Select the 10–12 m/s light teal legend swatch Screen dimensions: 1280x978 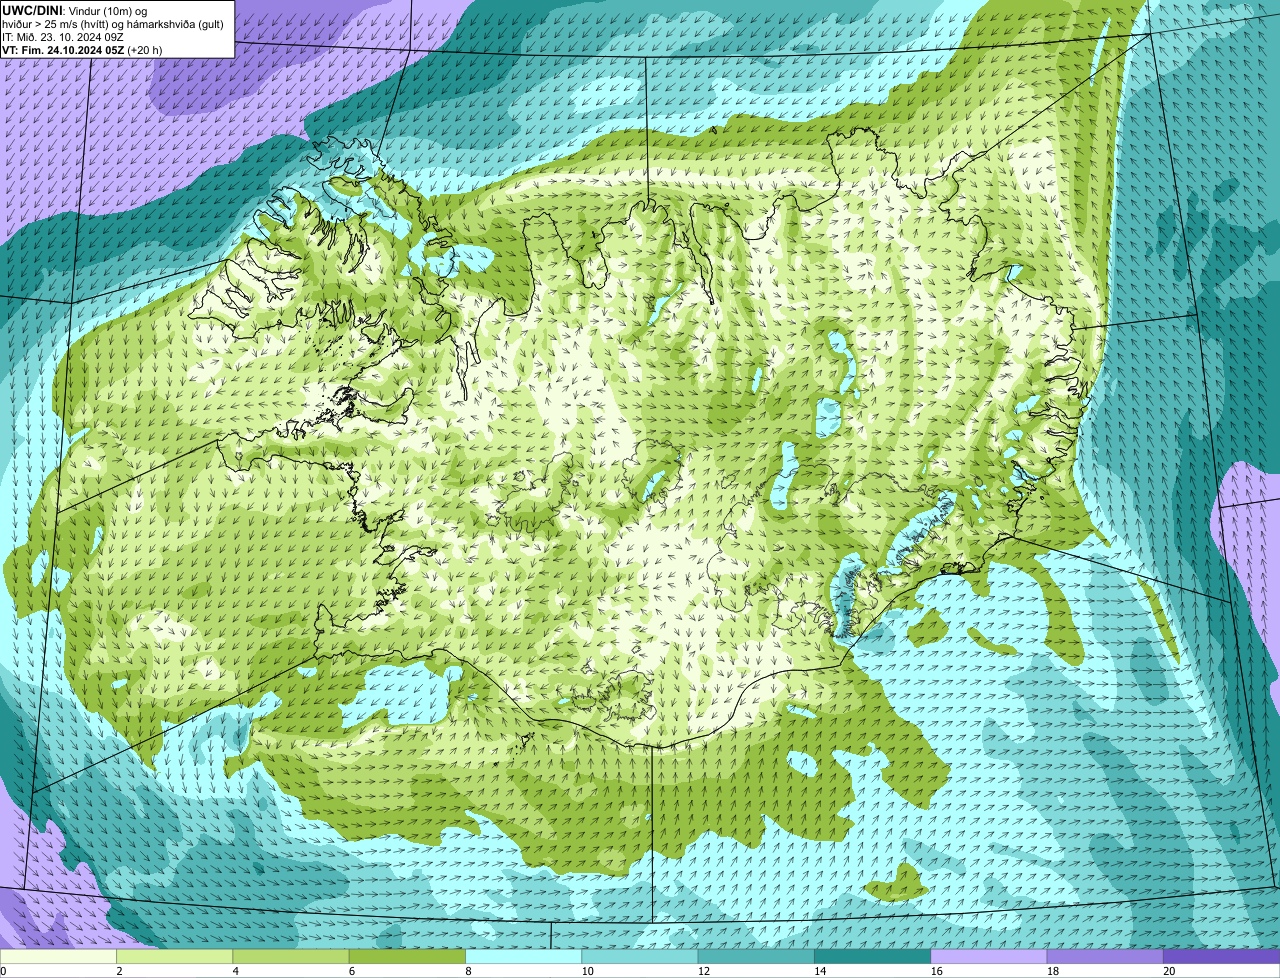pyautogui.click(x=640, y=956)
